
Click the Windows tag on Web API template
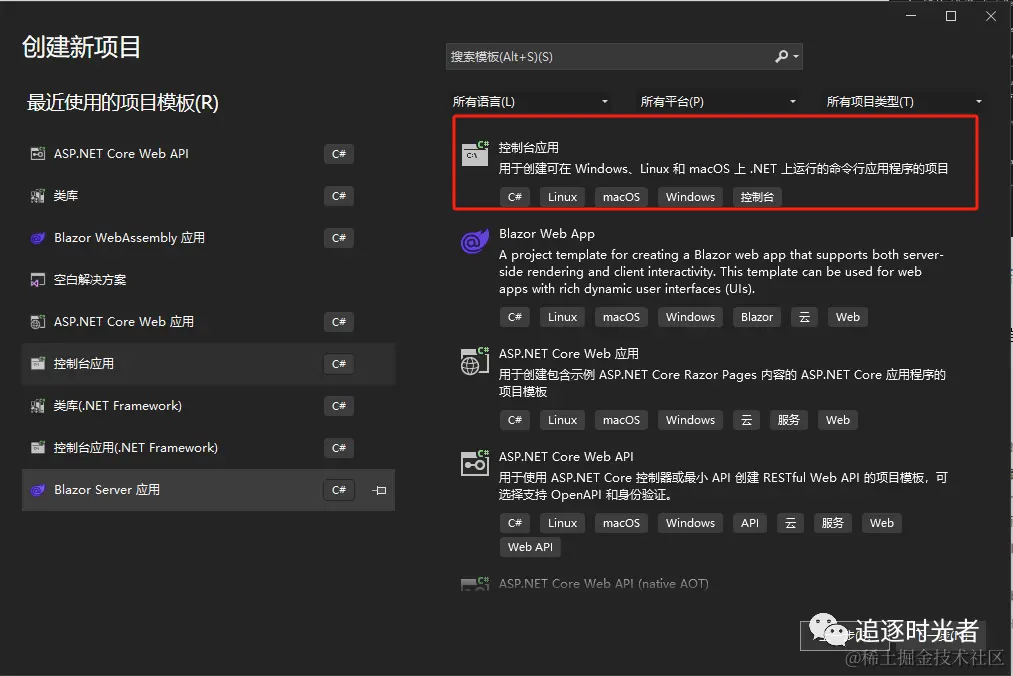(691, 523)
